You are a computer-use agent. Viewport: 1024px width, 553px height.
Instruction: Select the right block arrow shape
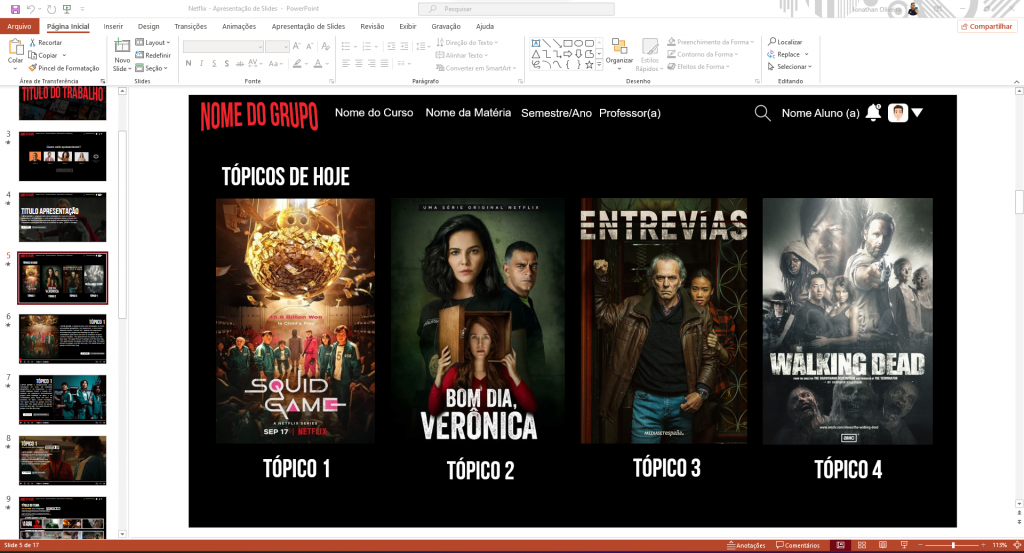click(x=568, y=54)
